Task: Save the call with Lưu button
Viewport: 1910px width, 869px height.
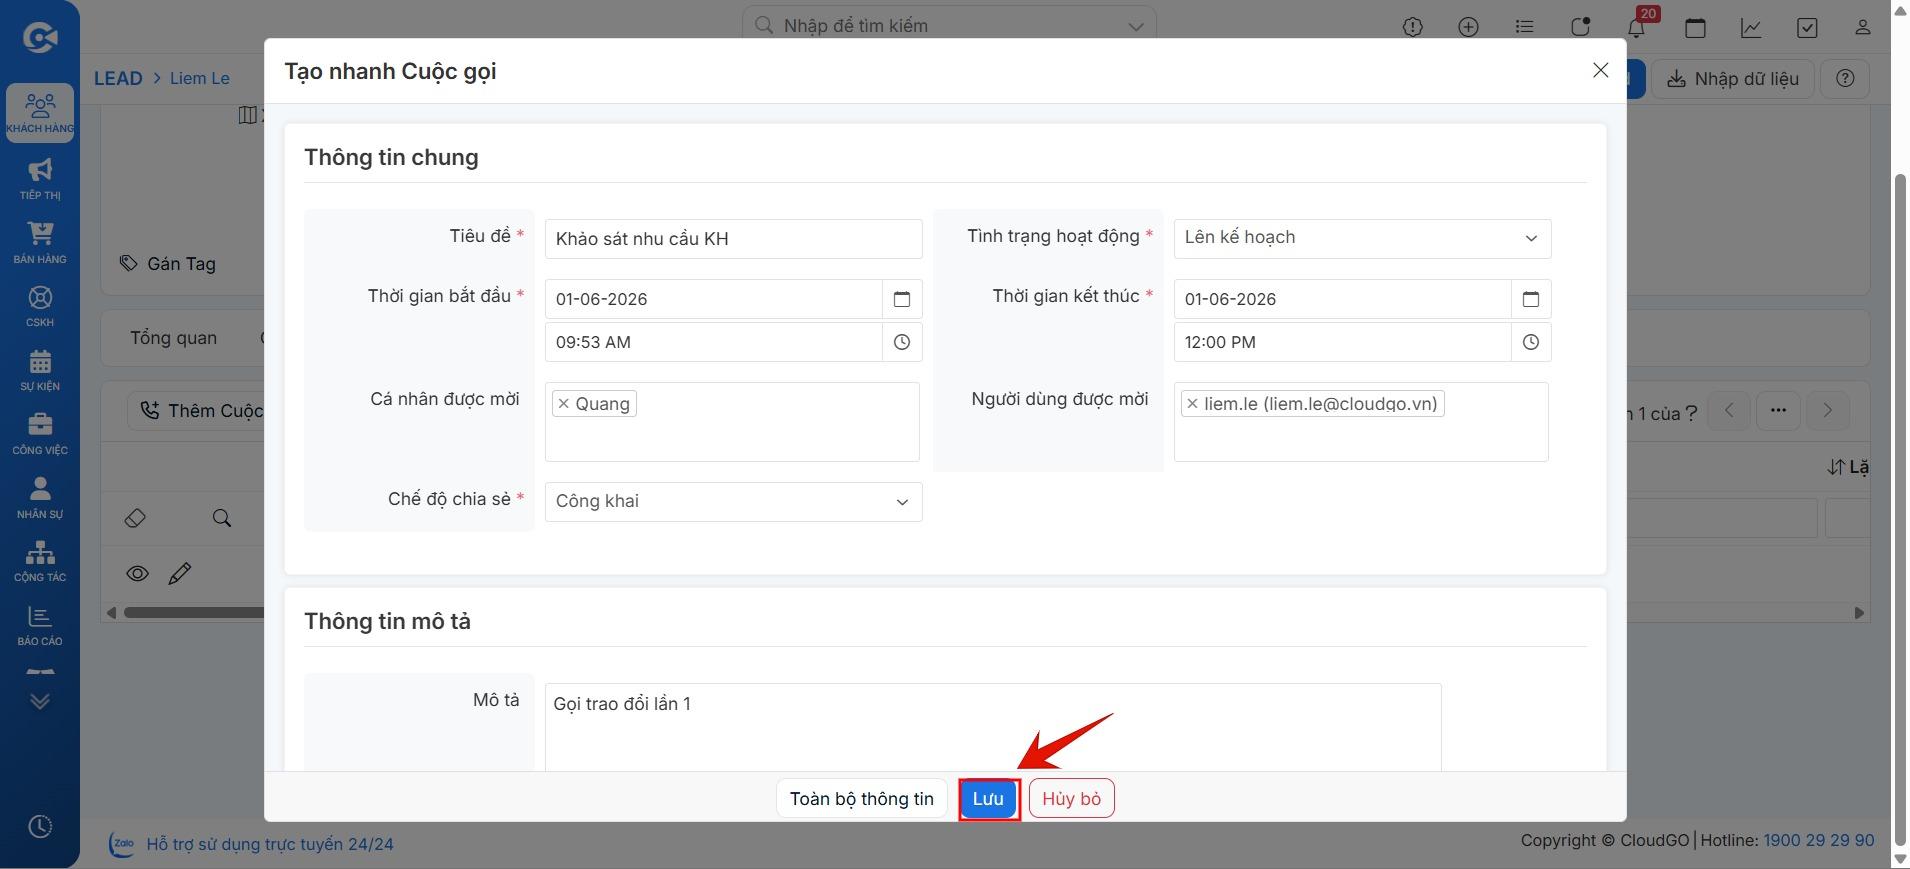Action: pos(988,799)
